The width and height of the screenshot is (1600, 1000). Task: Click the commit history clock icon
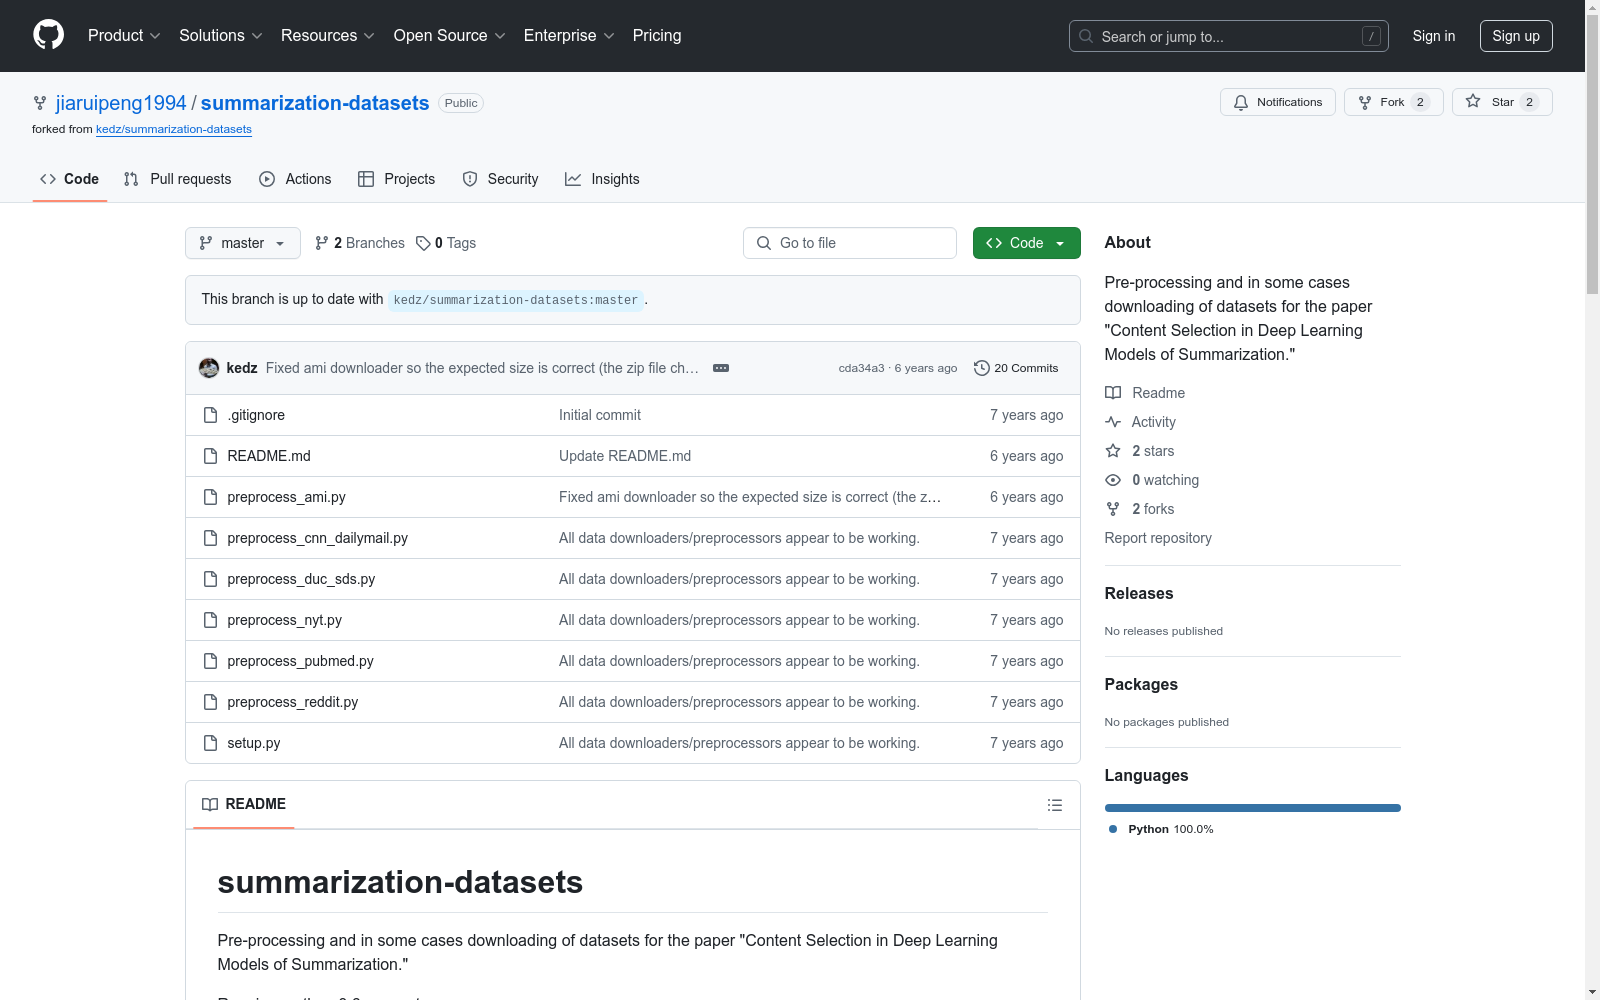[x=982, y=368]
